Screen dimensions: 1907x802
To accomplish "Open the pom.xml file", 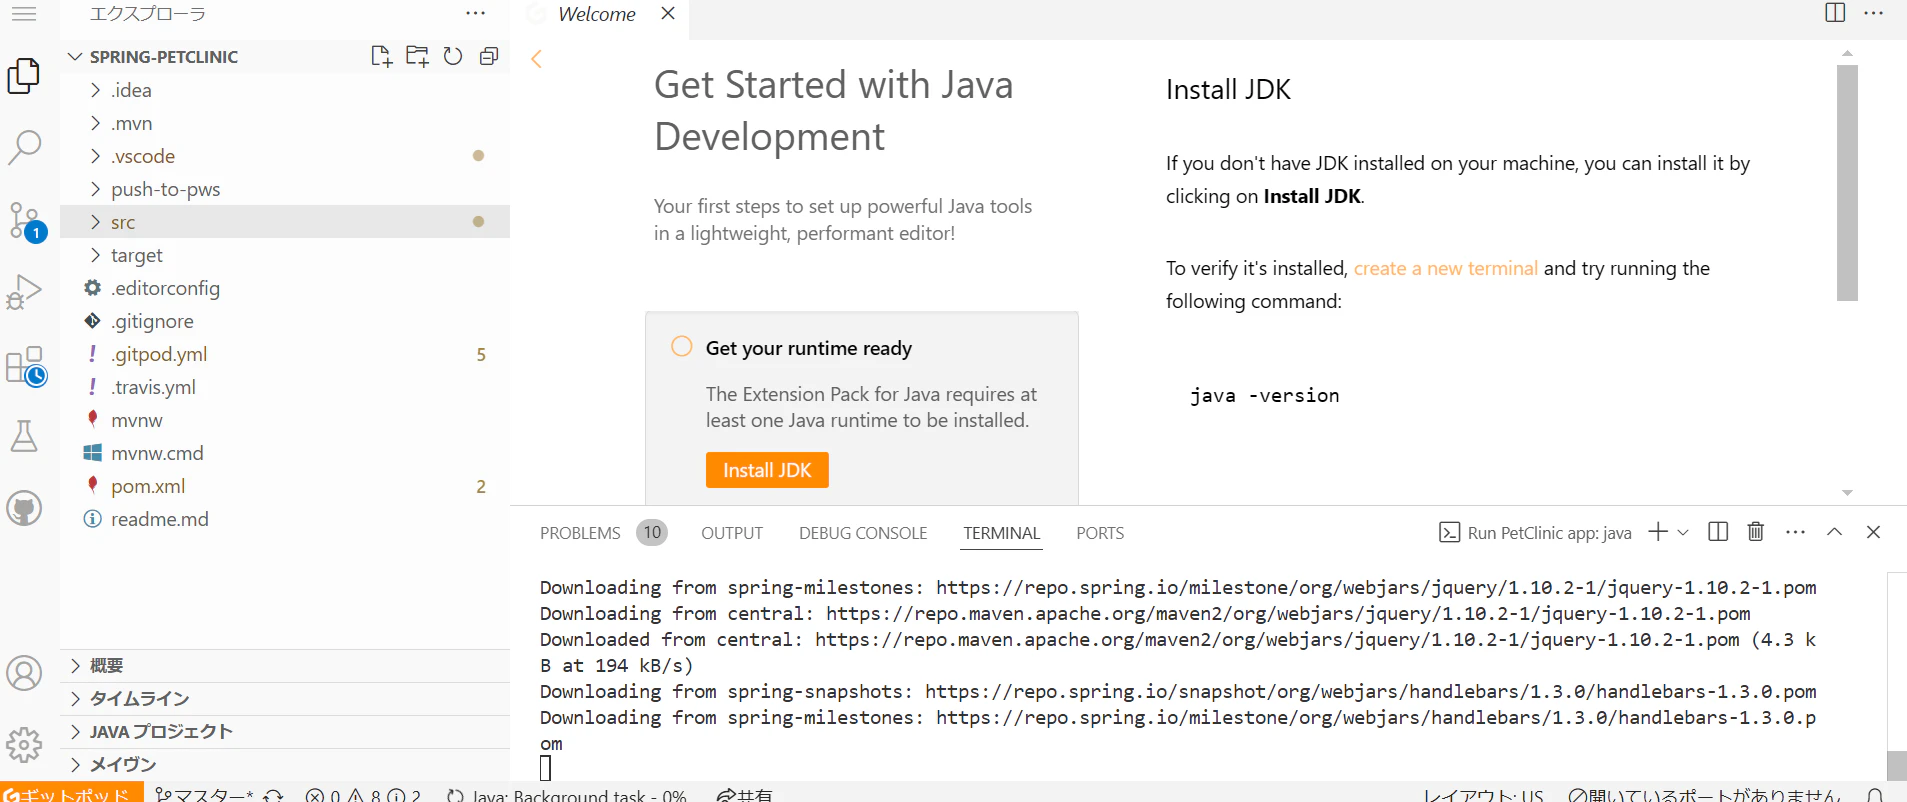I will (285, 486).
